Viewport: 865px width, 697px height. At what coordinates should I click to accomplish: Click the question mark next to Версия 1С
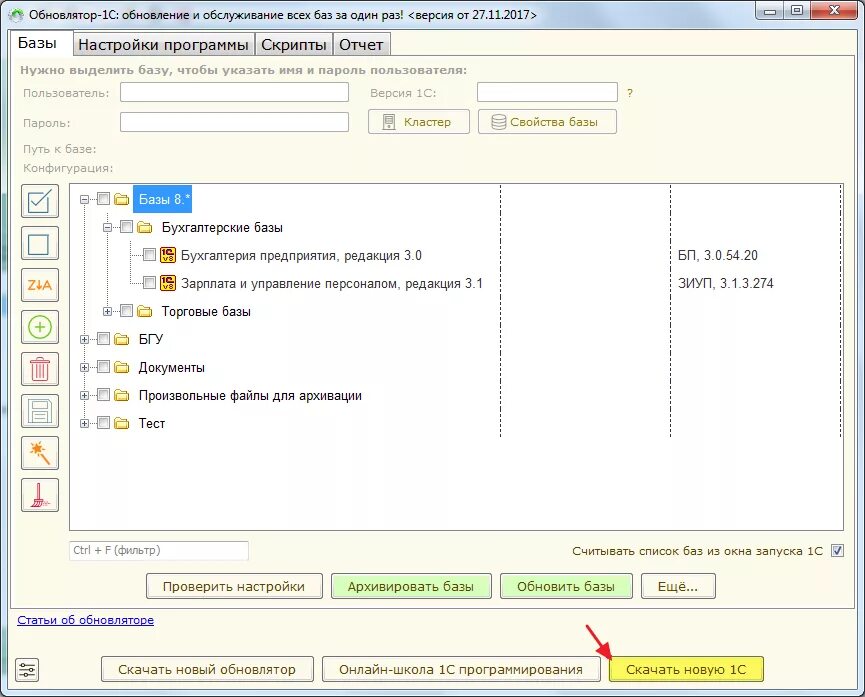click(629, 93)
